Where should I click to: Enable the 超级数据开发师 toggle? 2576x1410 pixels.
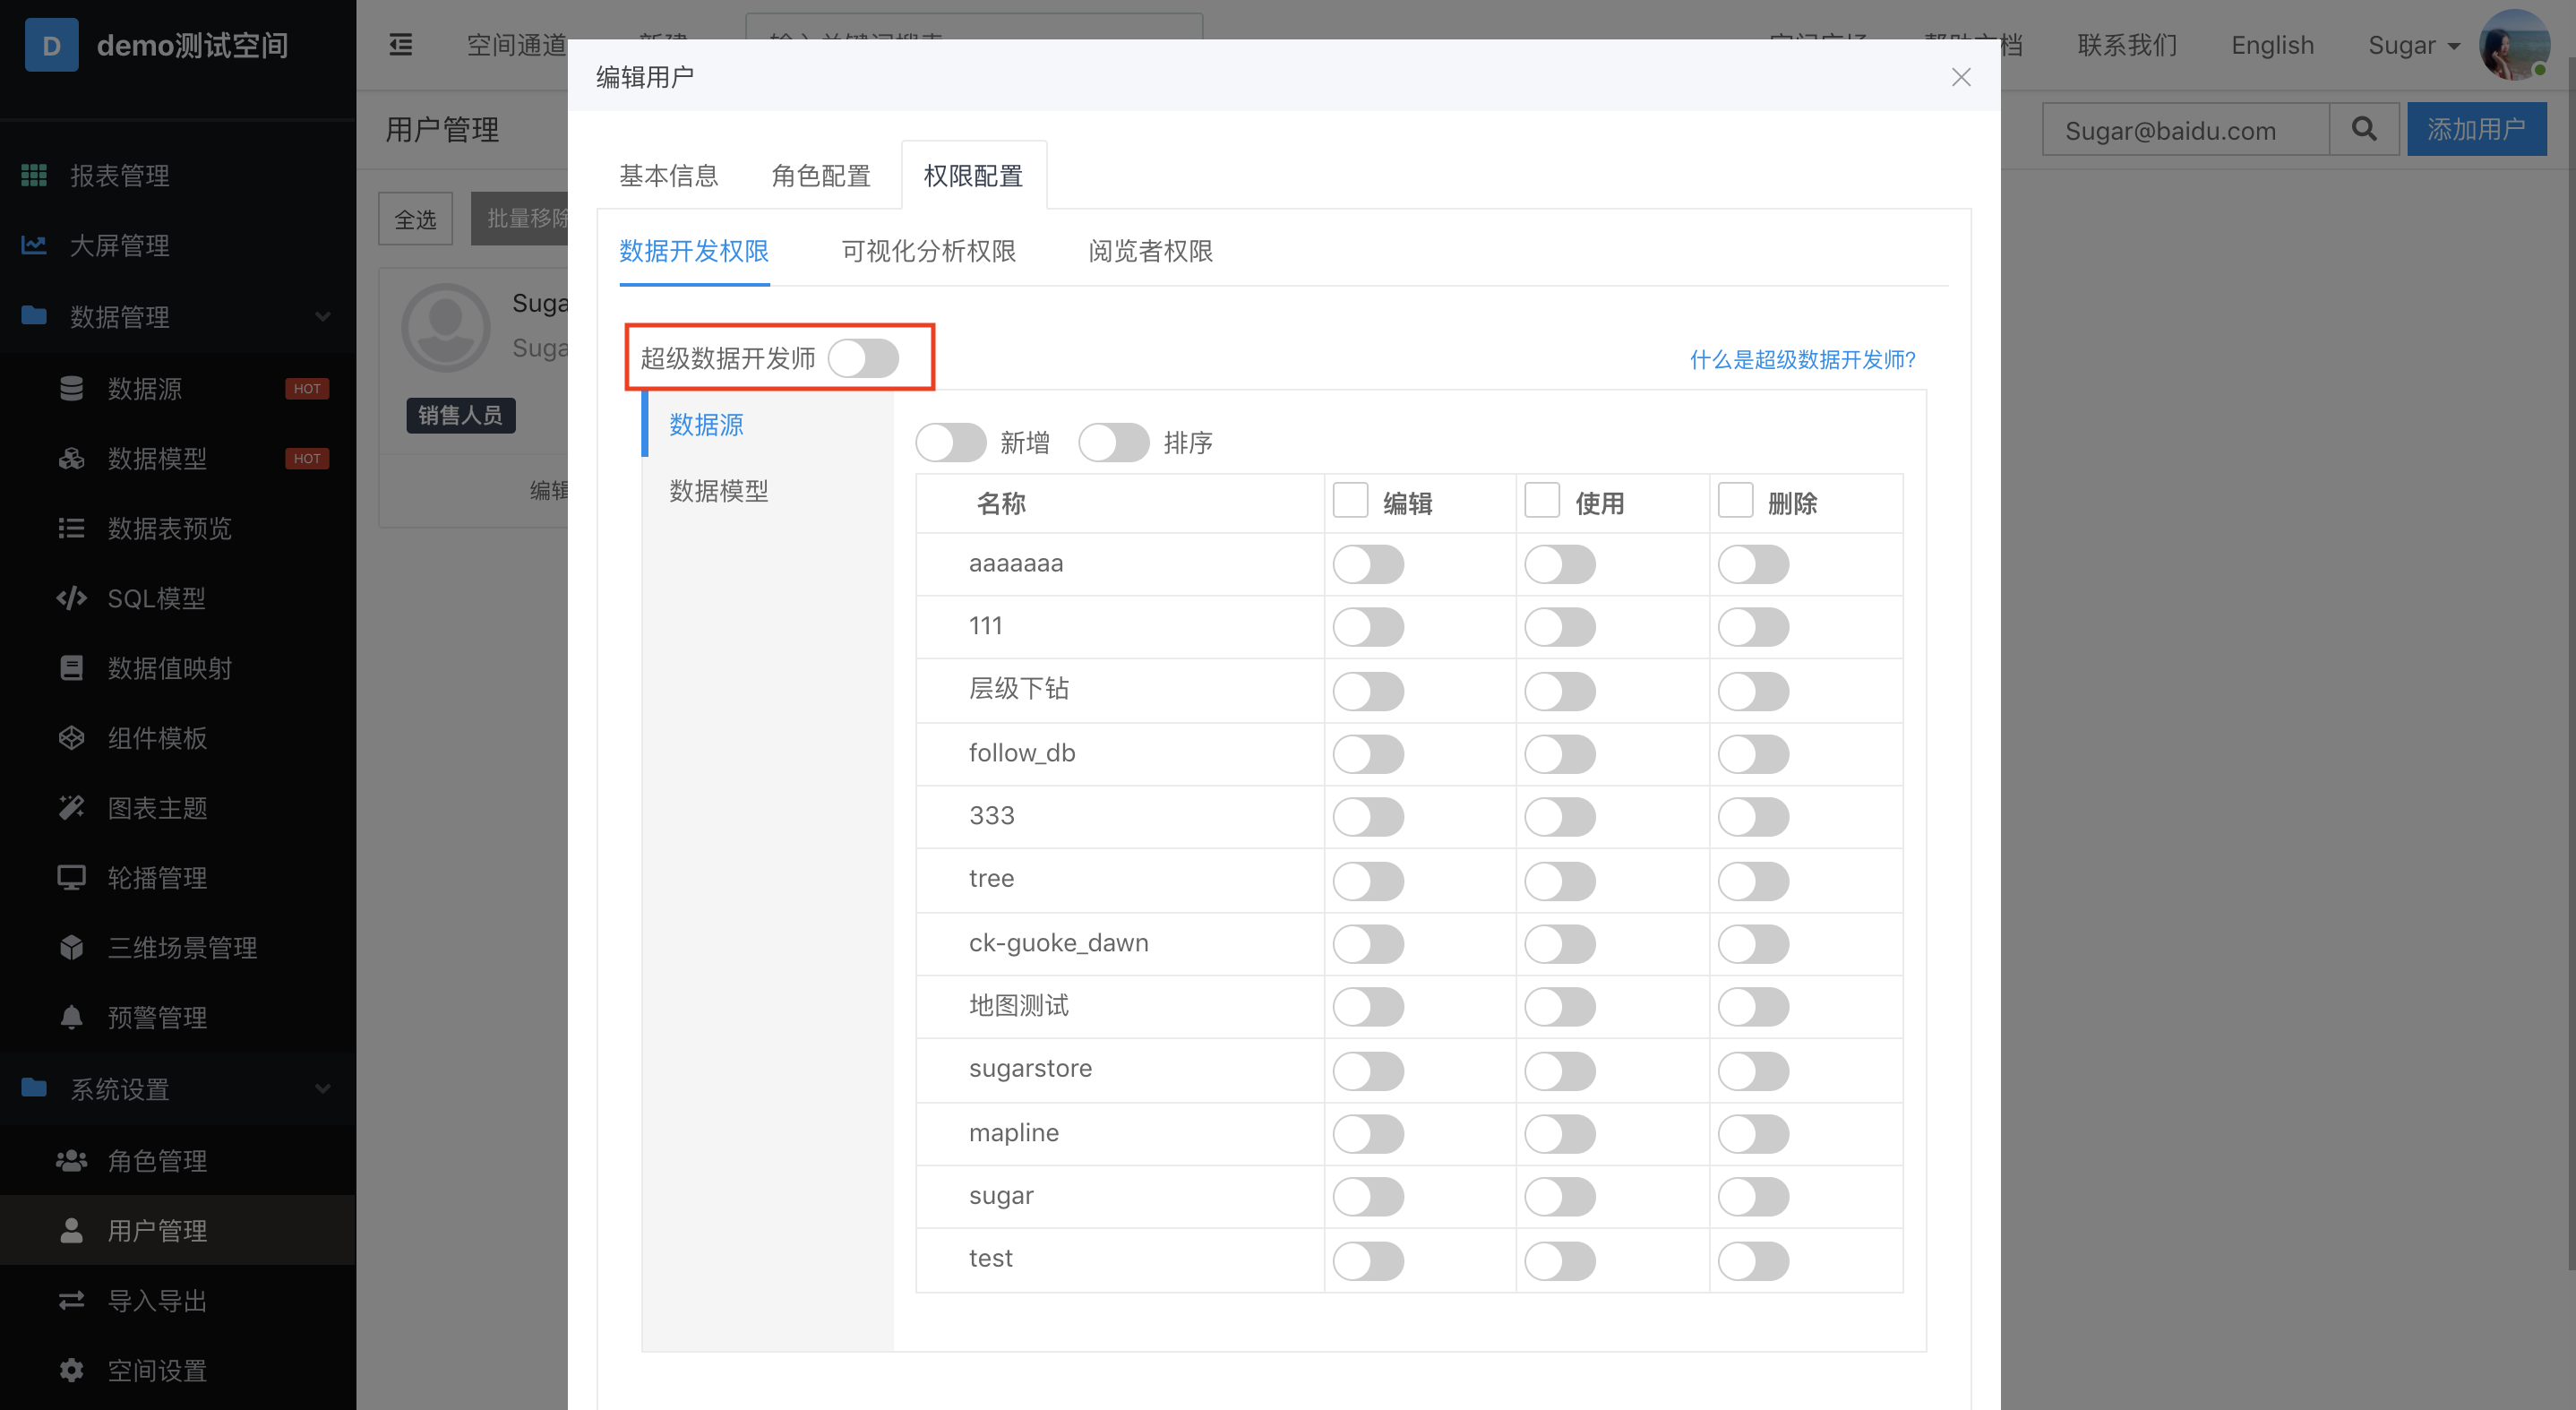[863, 358]
